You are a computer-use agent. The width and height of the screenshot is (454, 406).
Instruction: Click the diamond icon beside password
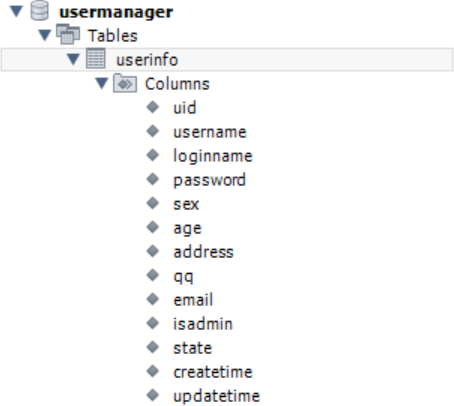click(x=153, y=179)
